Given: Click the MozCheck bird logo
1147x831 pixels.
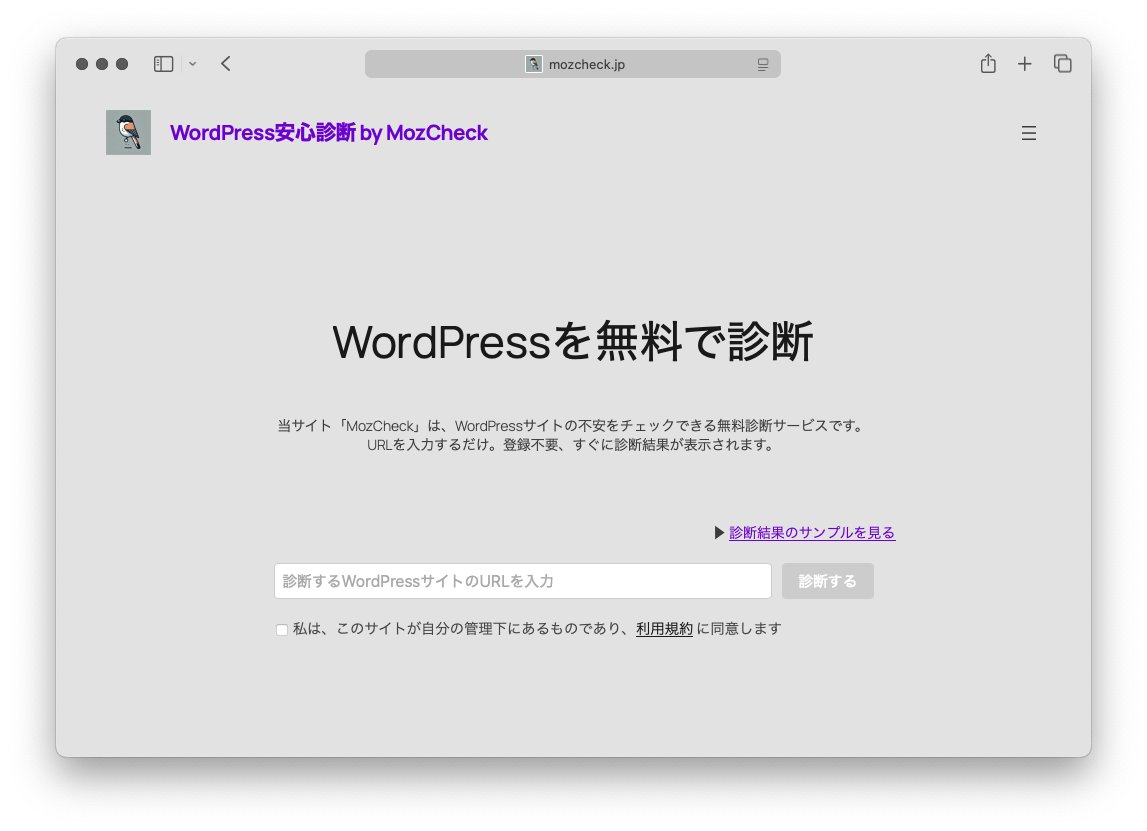Looking at the screenshot, I should point(128,132).
